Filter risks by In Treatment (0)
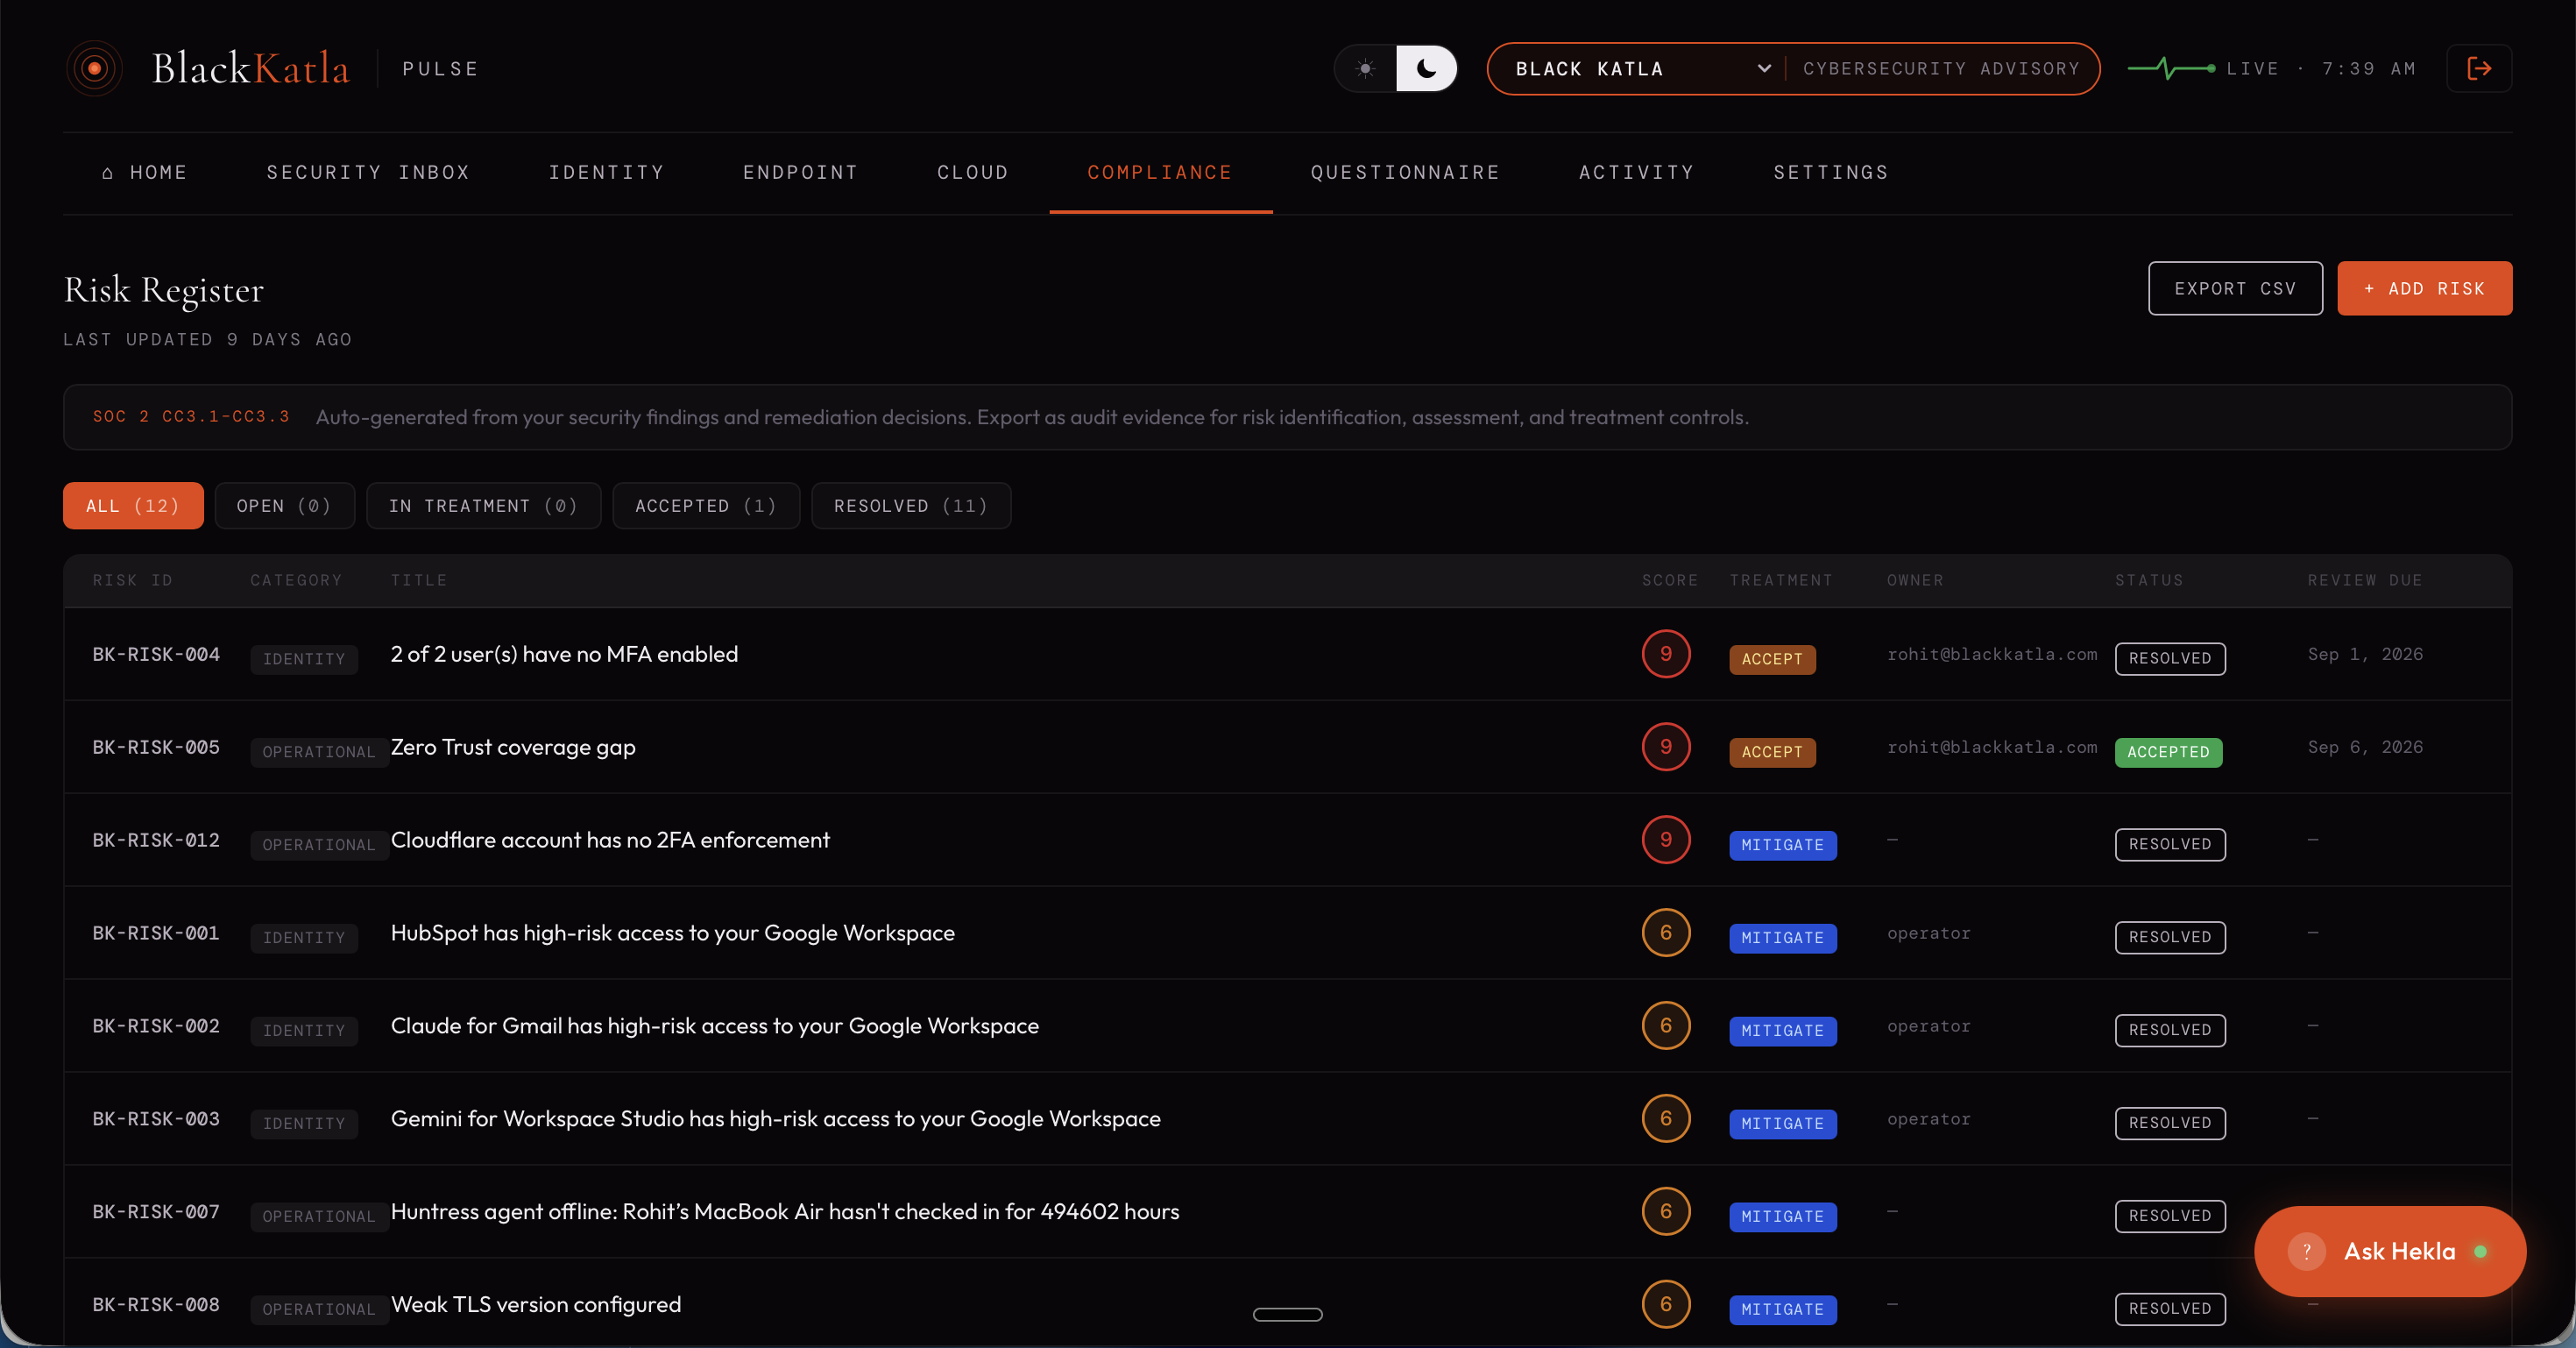Image resolution: width=2576 pixels, height=1348 pixels. coord(483,505)
